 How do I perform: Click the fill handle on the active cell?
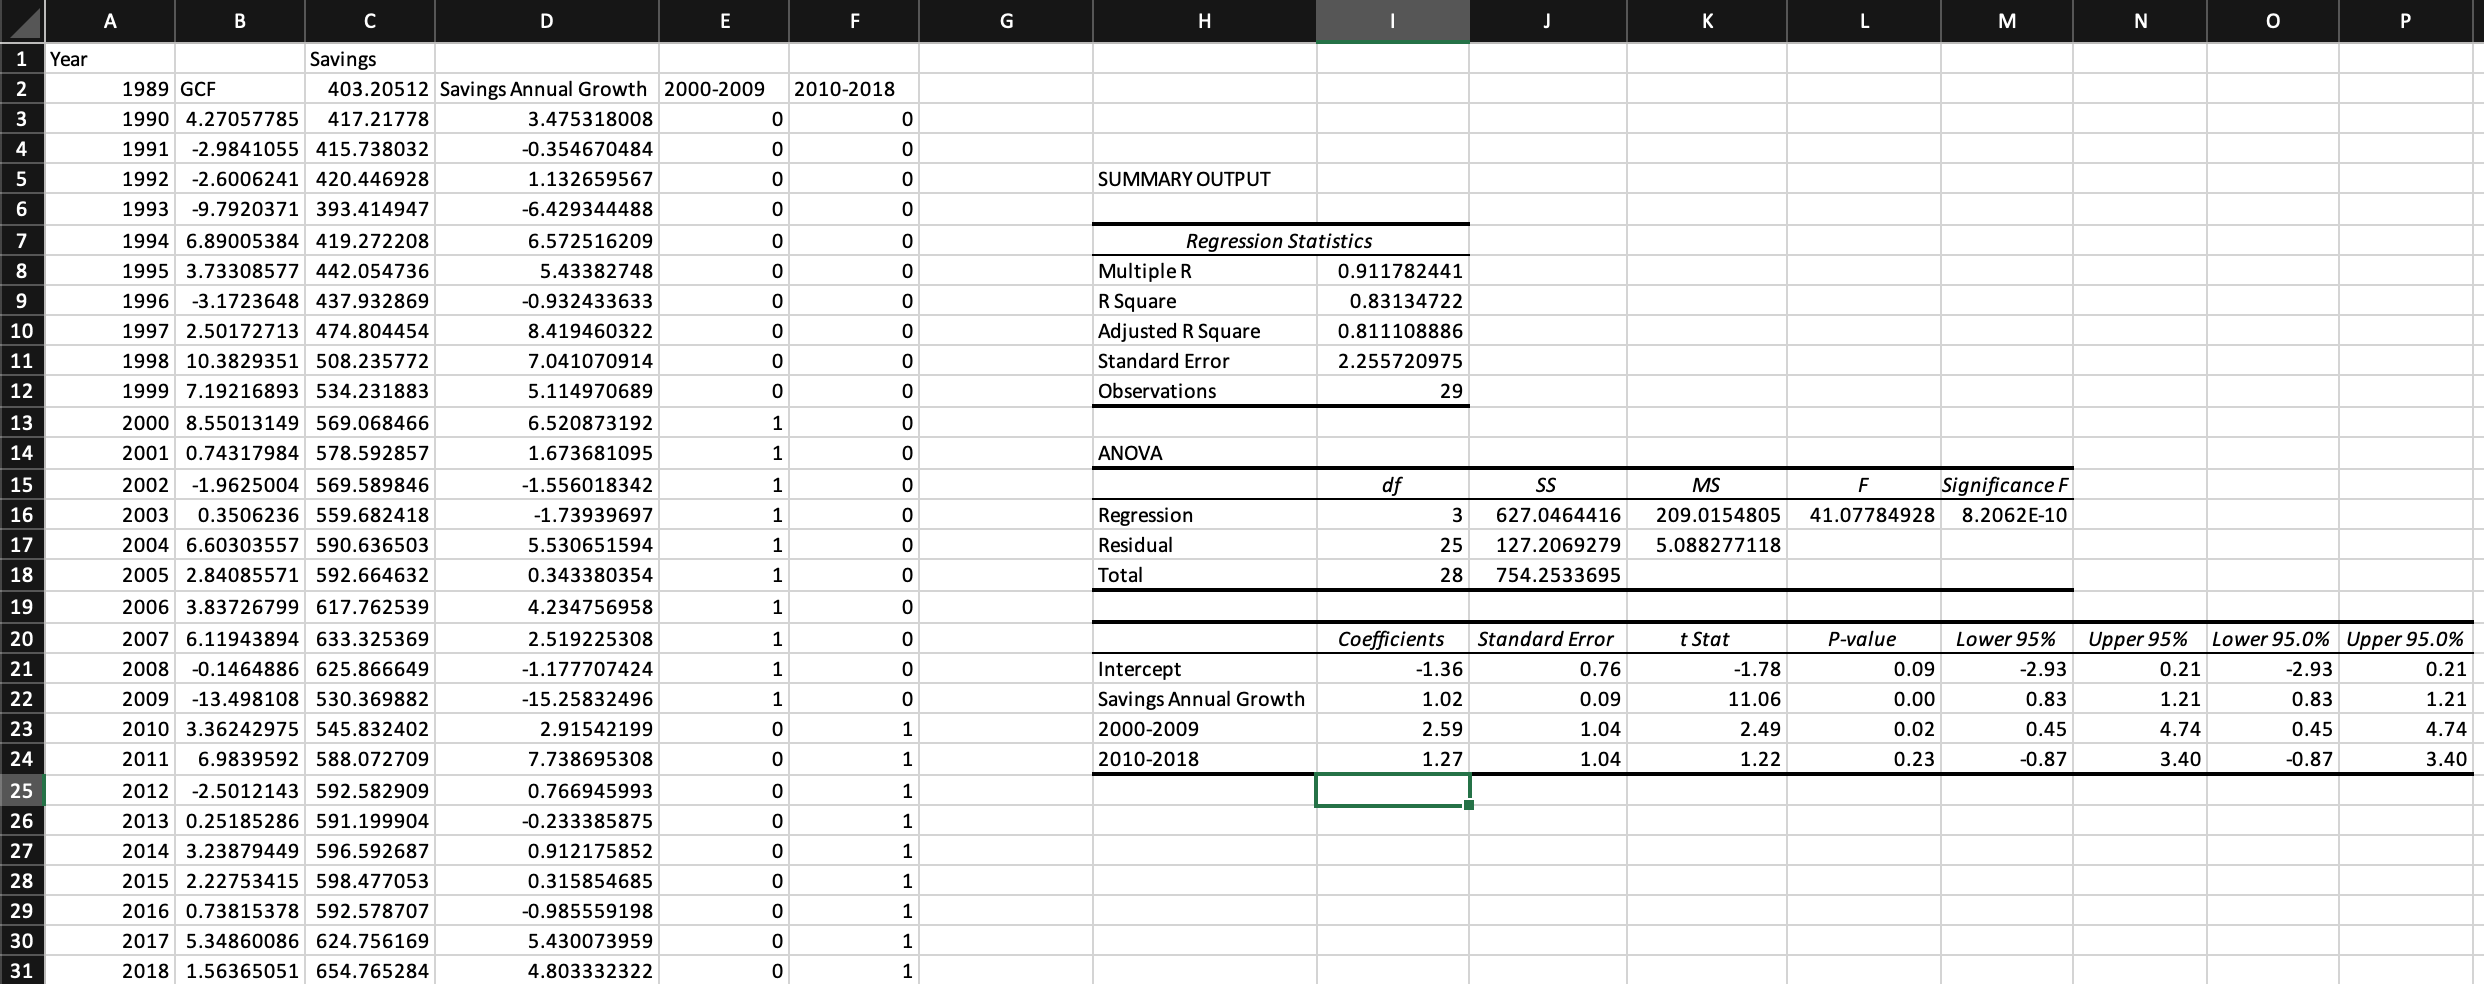tap(1468, 805)
